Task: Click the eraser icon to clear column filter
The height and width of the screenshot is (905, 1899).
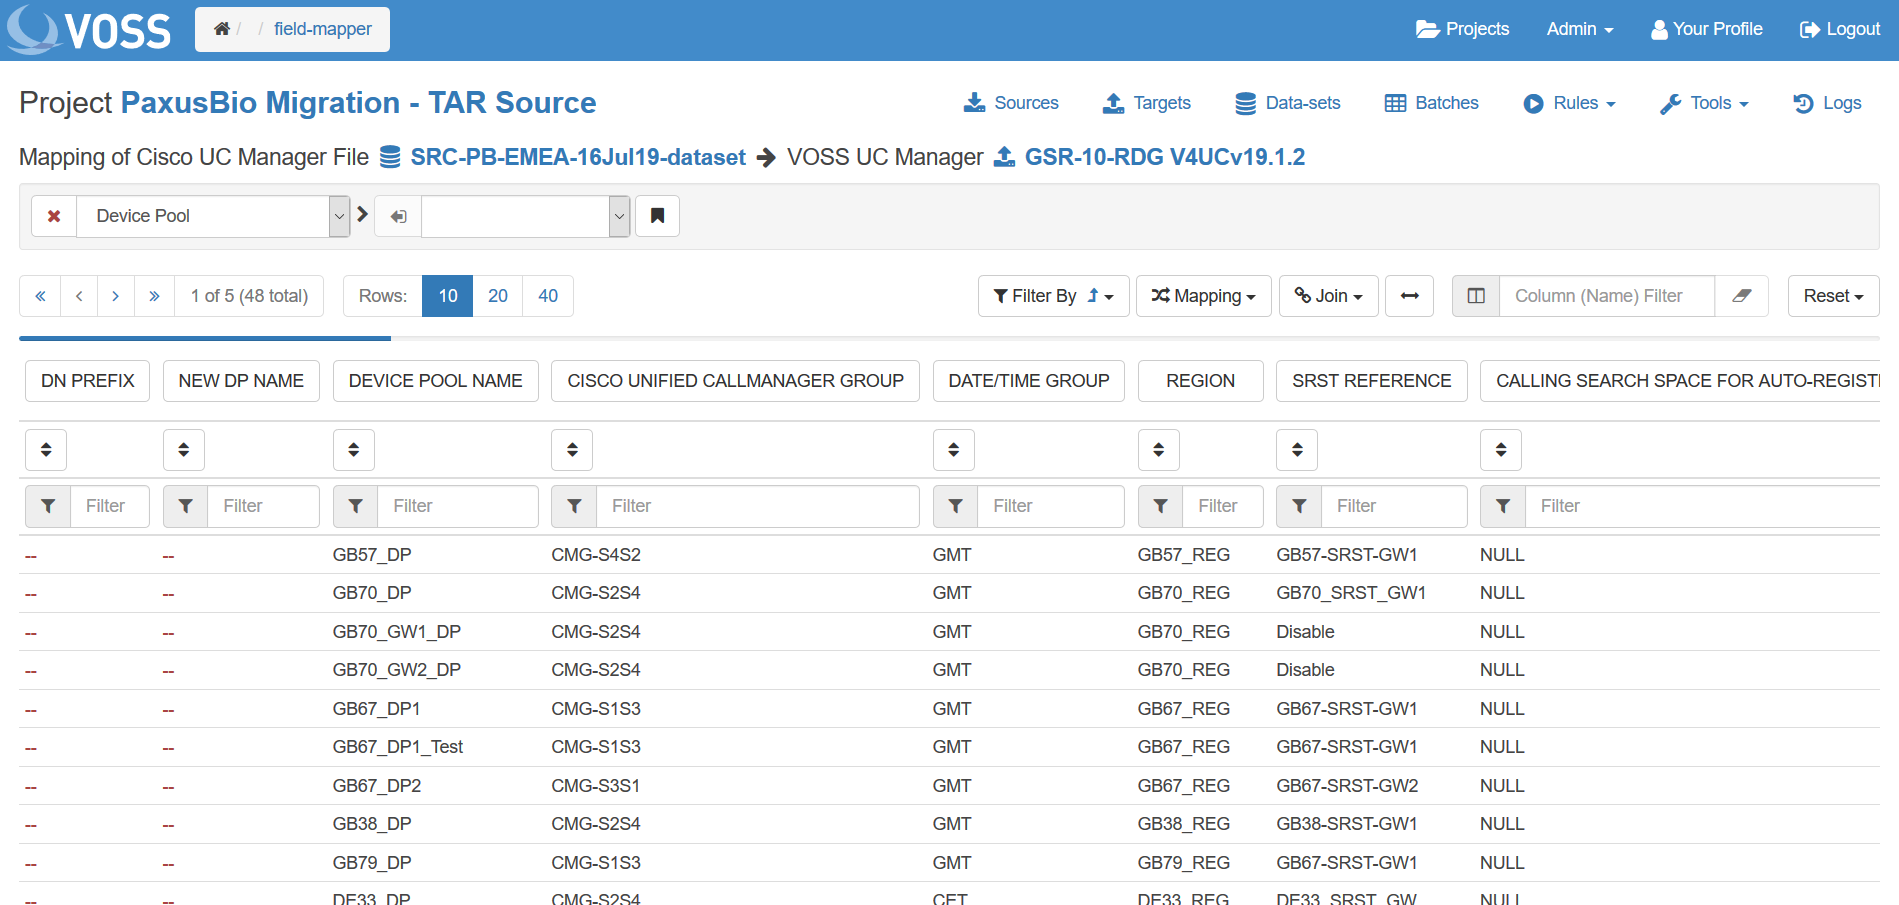Action: tap(1741, 296)
